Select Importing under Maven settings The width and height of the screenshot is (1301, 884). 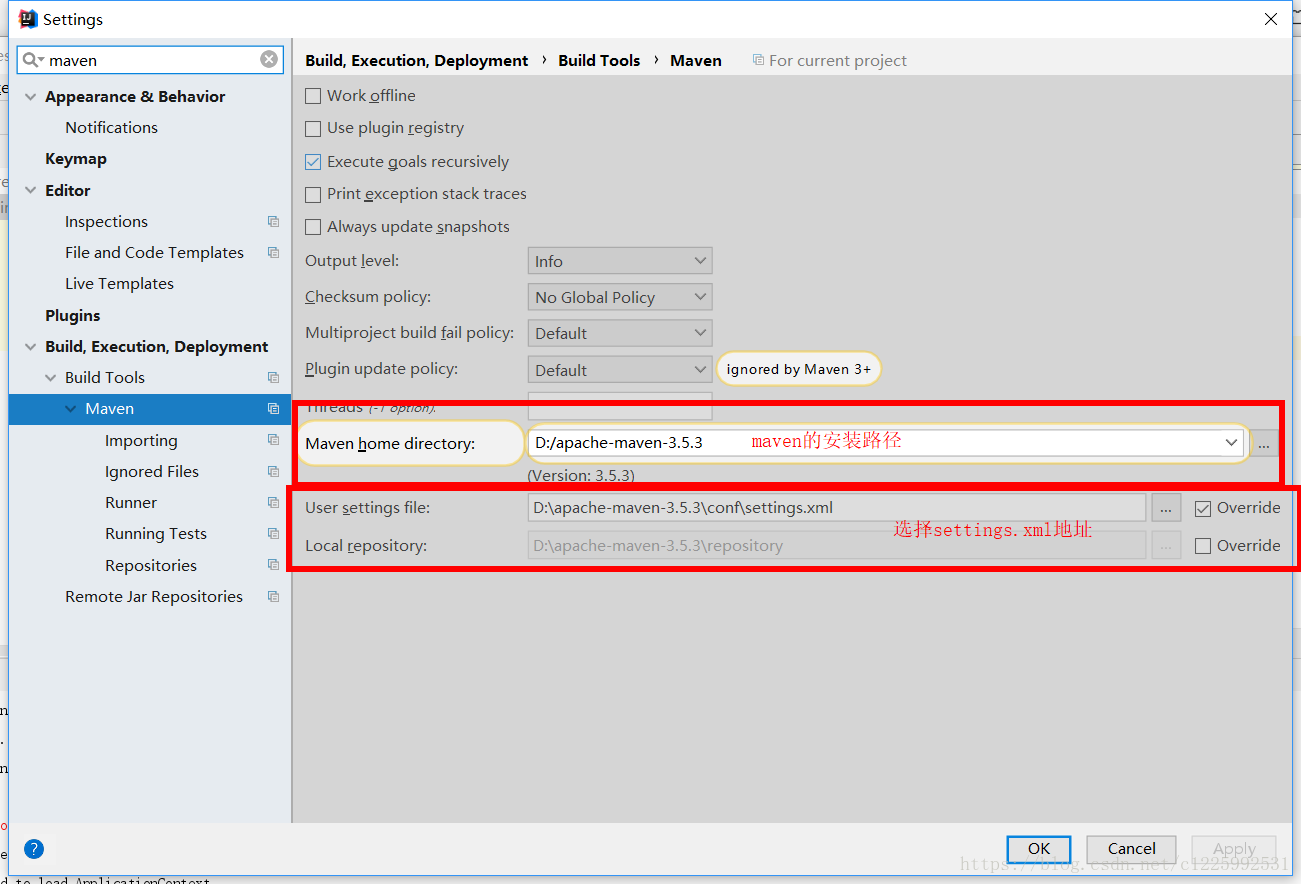(141, 440)
